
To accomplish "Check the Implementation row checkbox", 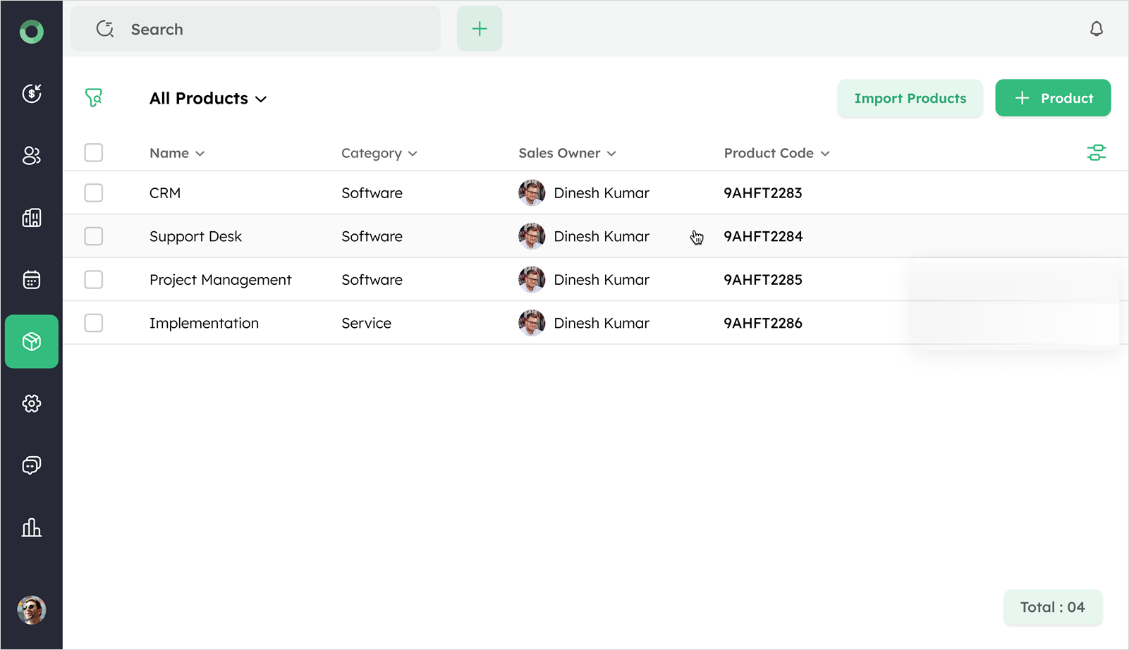I will (x=94, y=323).
